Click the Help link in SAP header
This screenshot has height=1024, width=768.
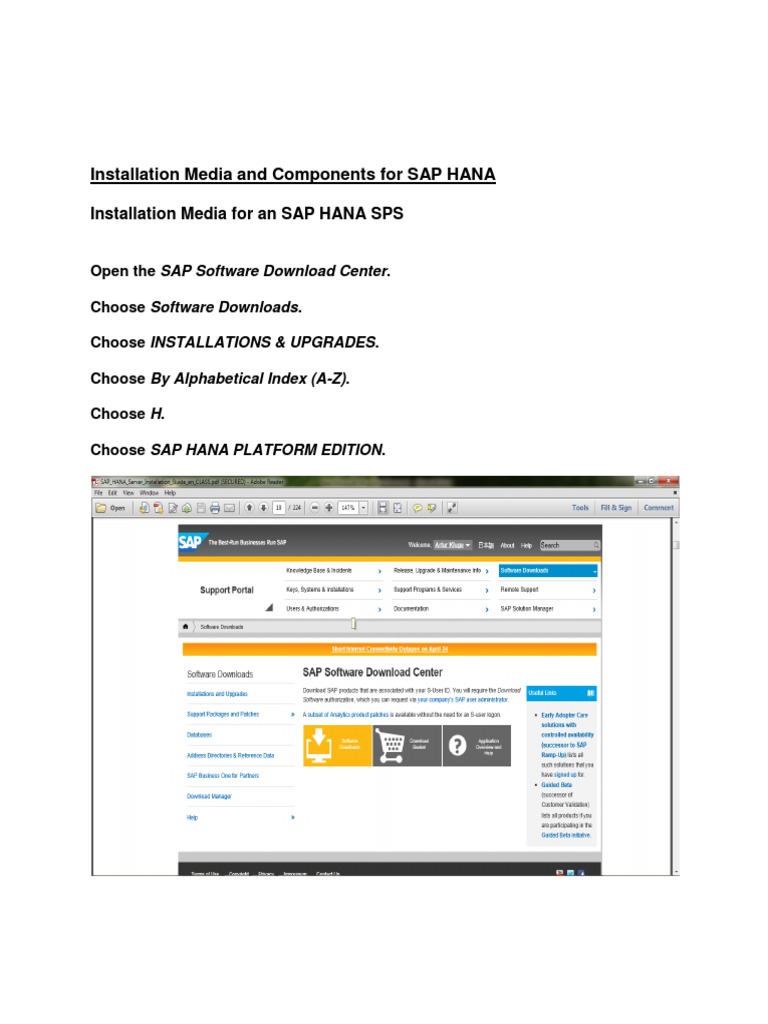(x=526, y=545)
